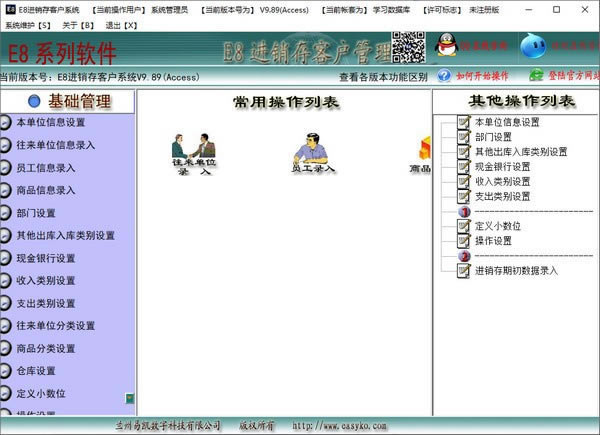Open the http://www.easyko.com link in footer

coord(339,425)
